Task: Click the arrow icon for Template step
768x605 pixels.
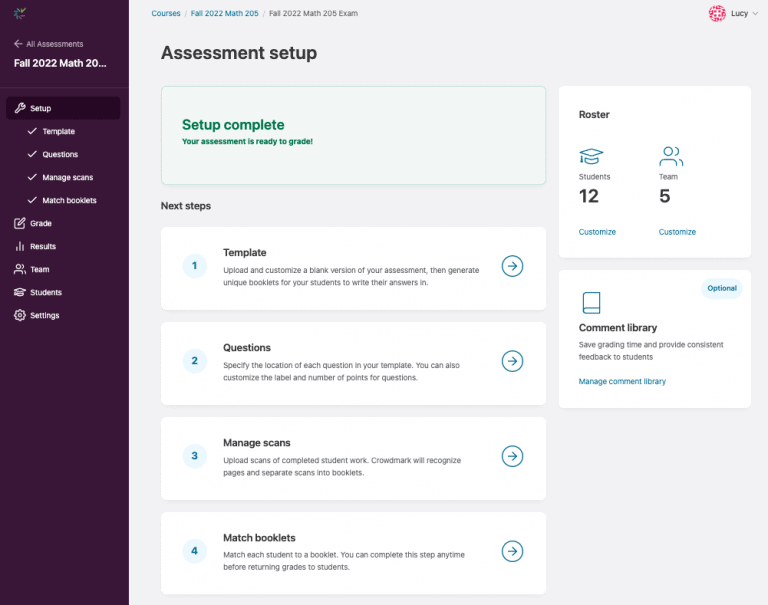Action: tap(512, 266)
